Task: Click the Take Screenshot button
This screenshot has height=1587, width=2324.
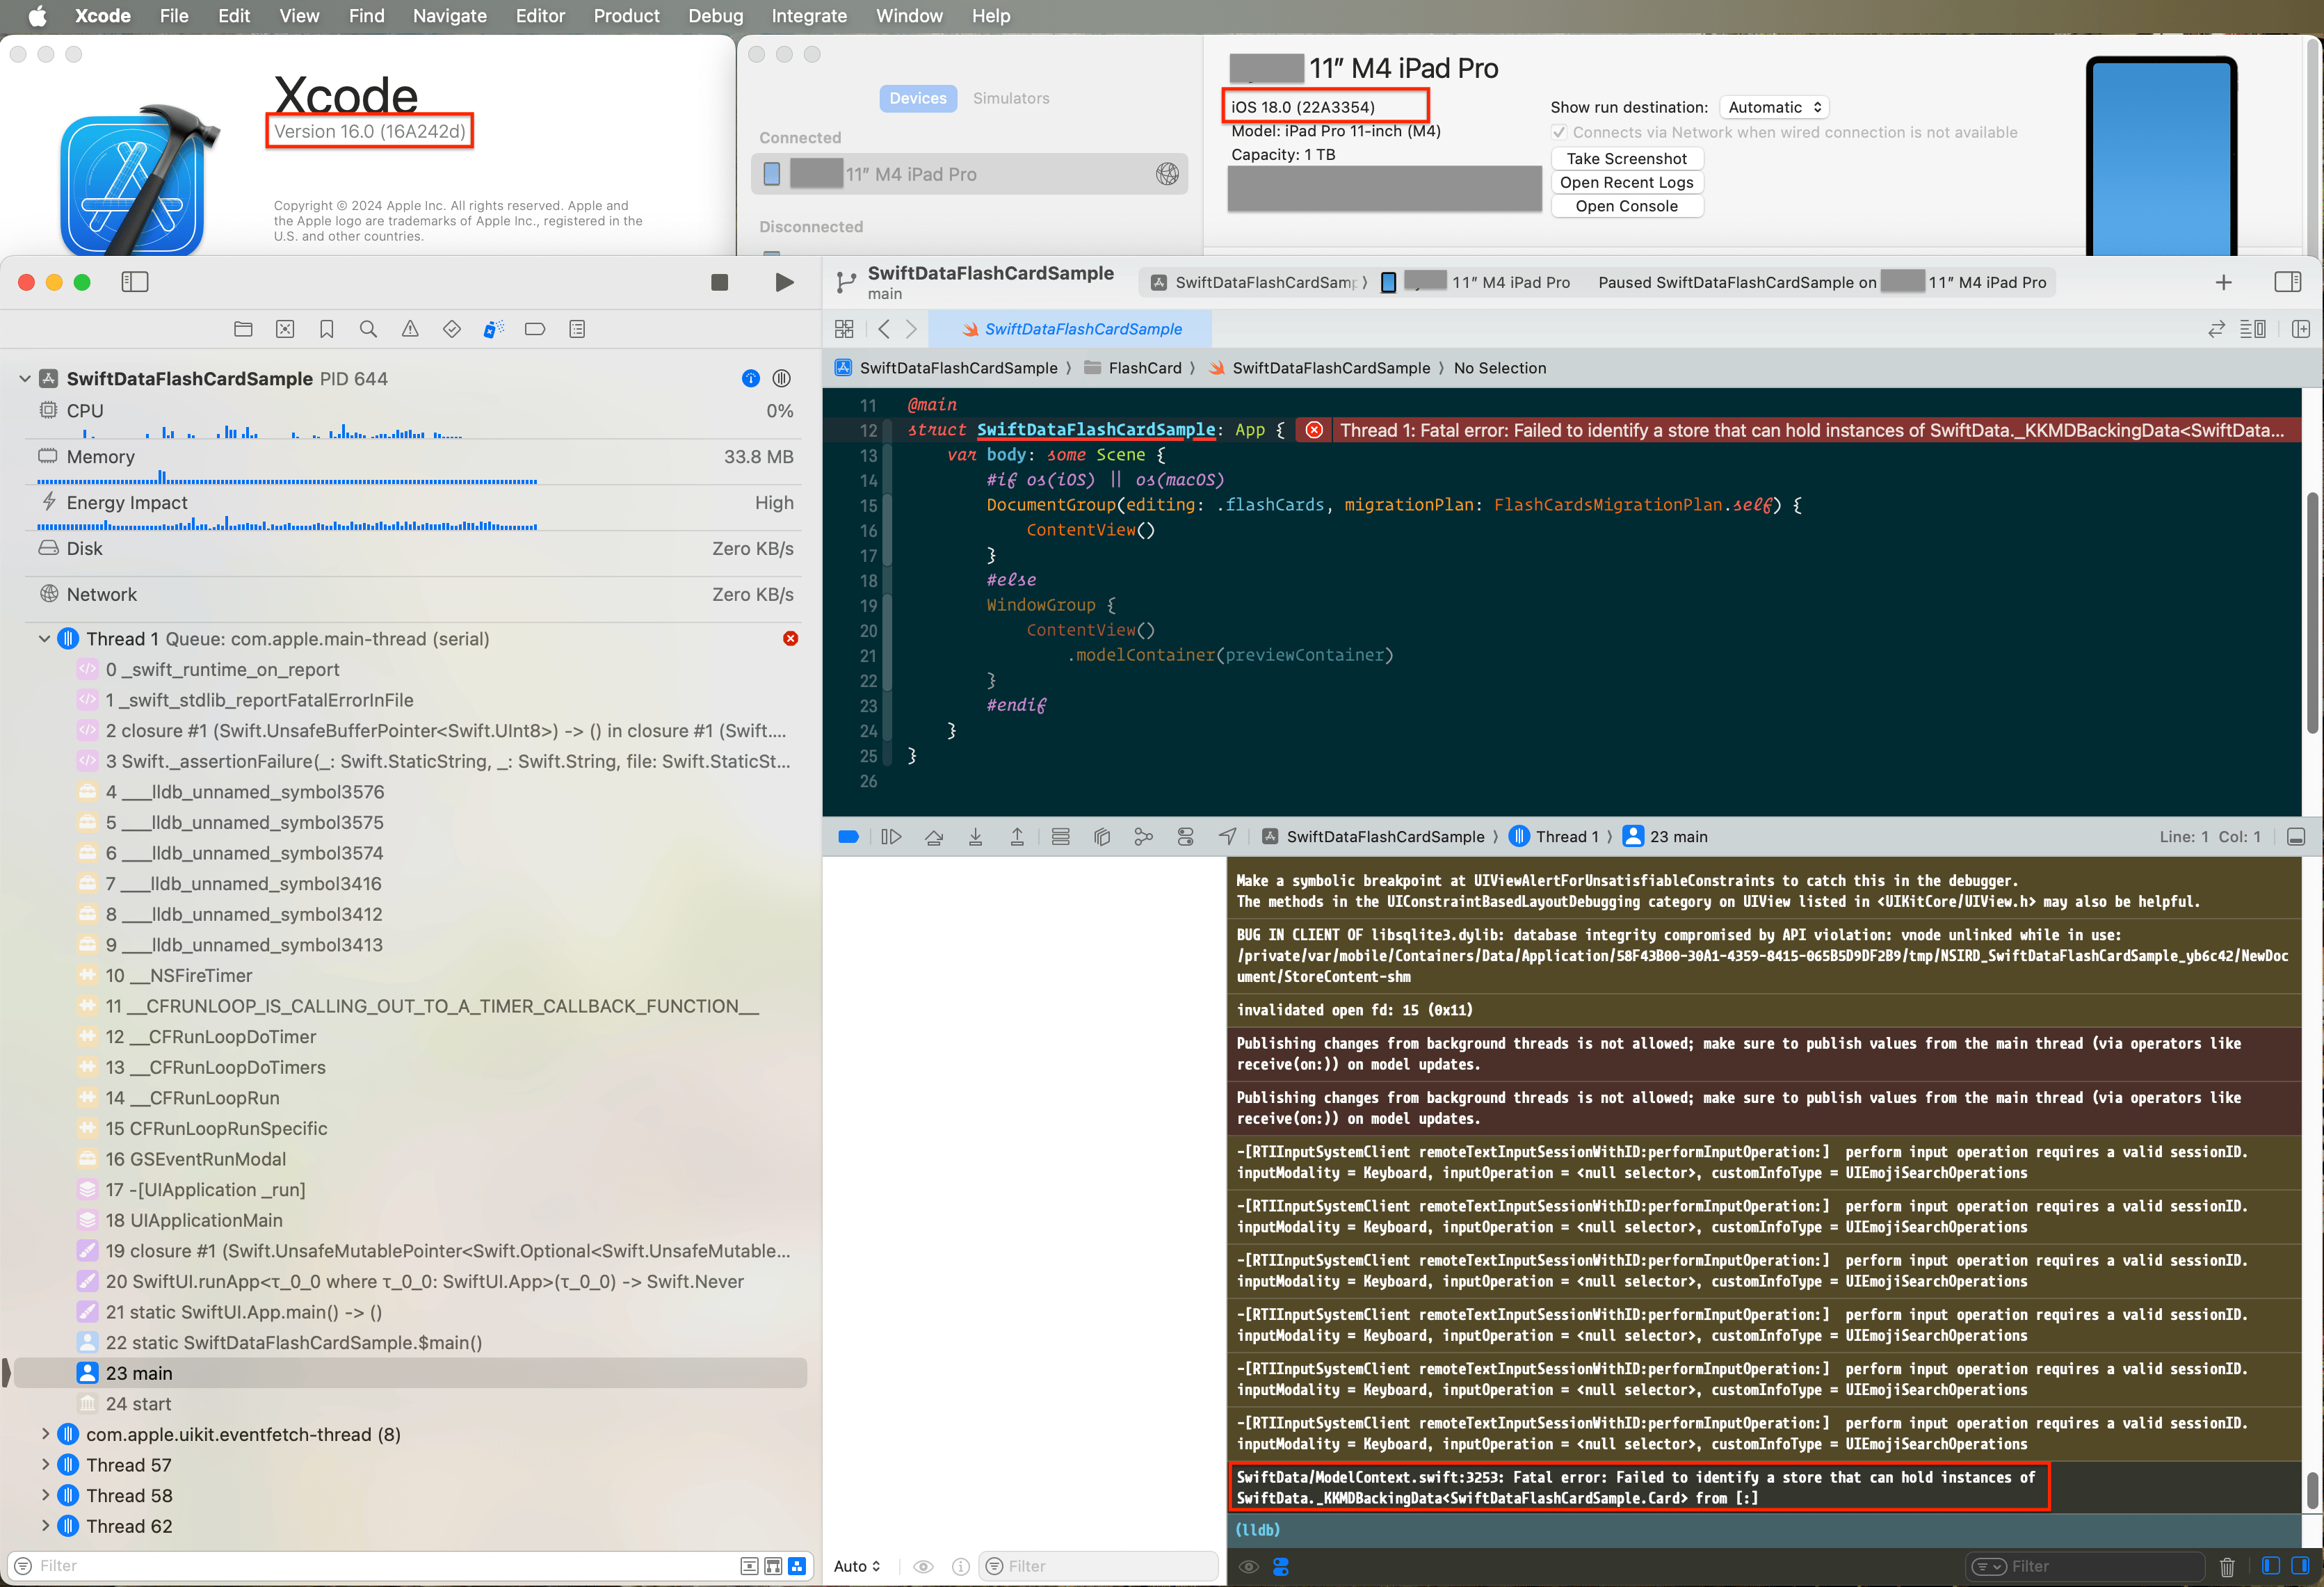Action: pyautogui.click(x=1626, y=158)
